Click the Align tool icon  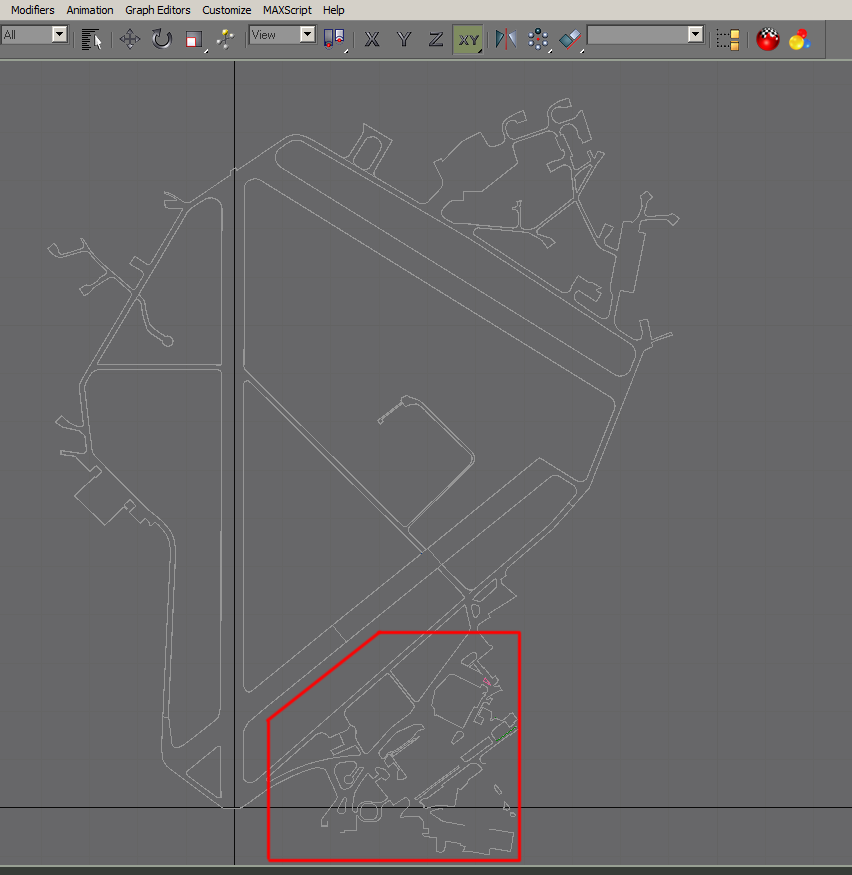[x=570, y=40]
